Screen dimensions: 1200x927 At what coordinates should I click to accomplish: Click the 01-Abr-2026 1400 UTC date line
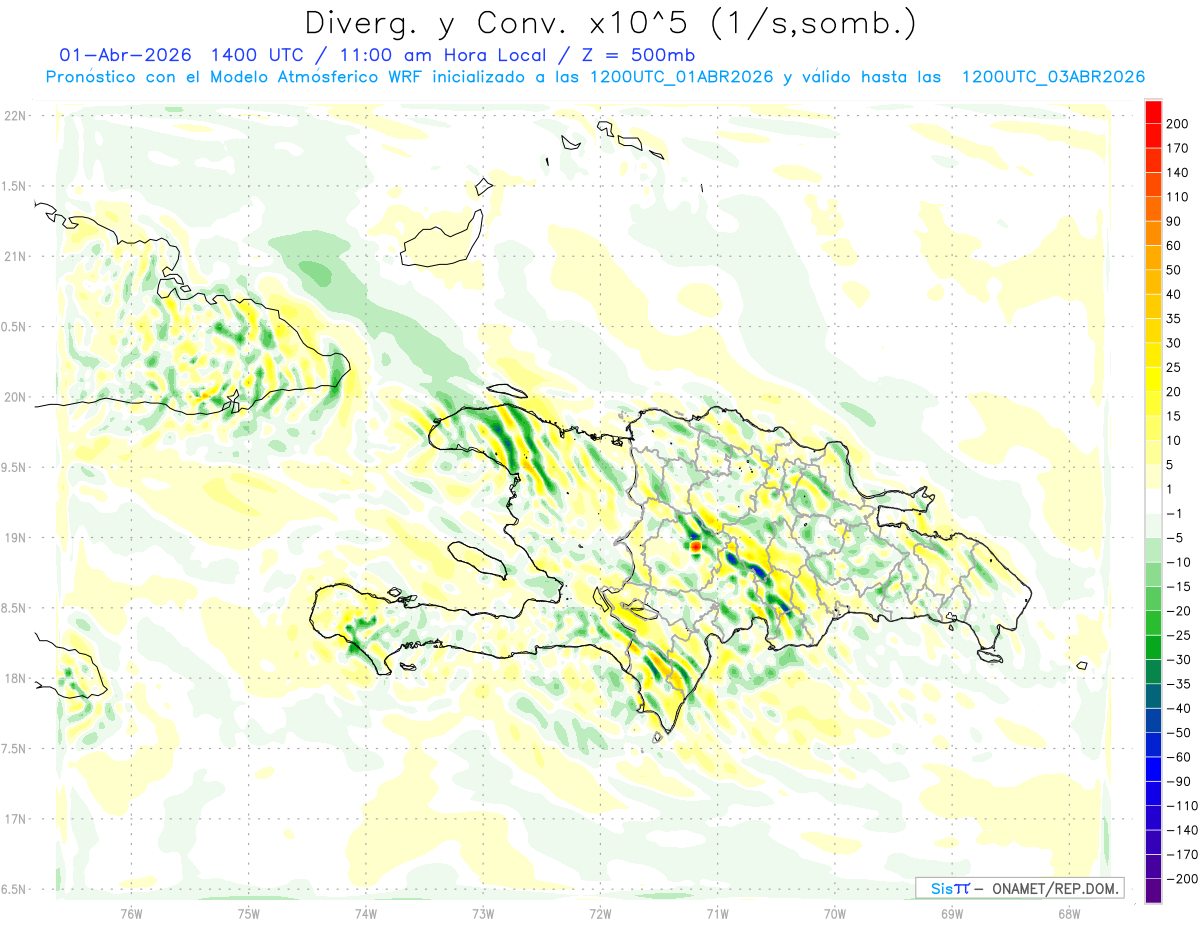[377, 55]
